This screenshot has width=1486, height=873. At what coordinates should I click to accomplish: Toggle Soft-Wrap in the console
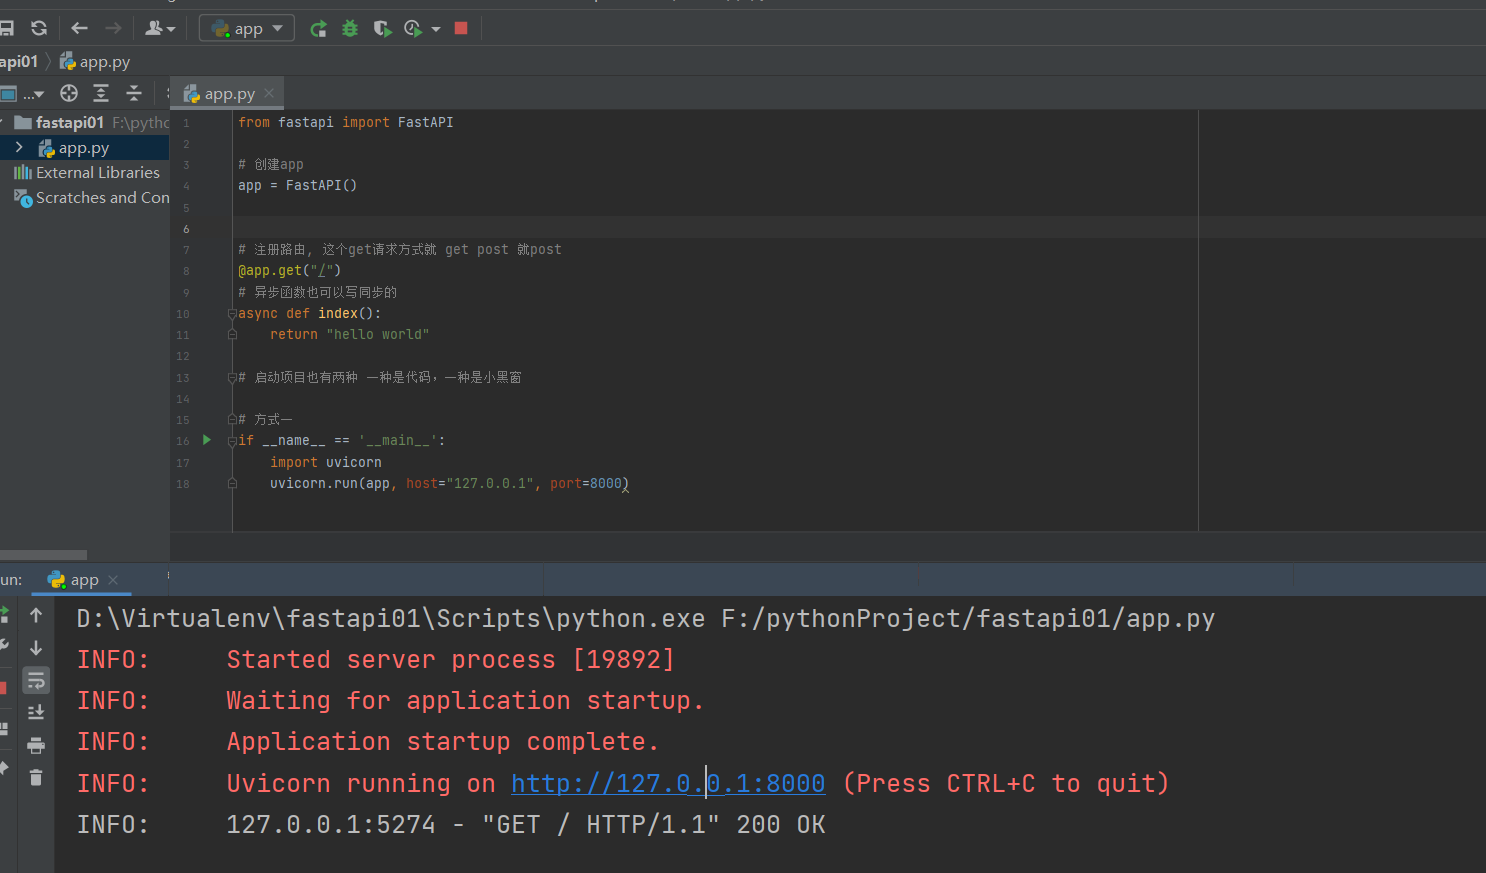click(36, 681)
